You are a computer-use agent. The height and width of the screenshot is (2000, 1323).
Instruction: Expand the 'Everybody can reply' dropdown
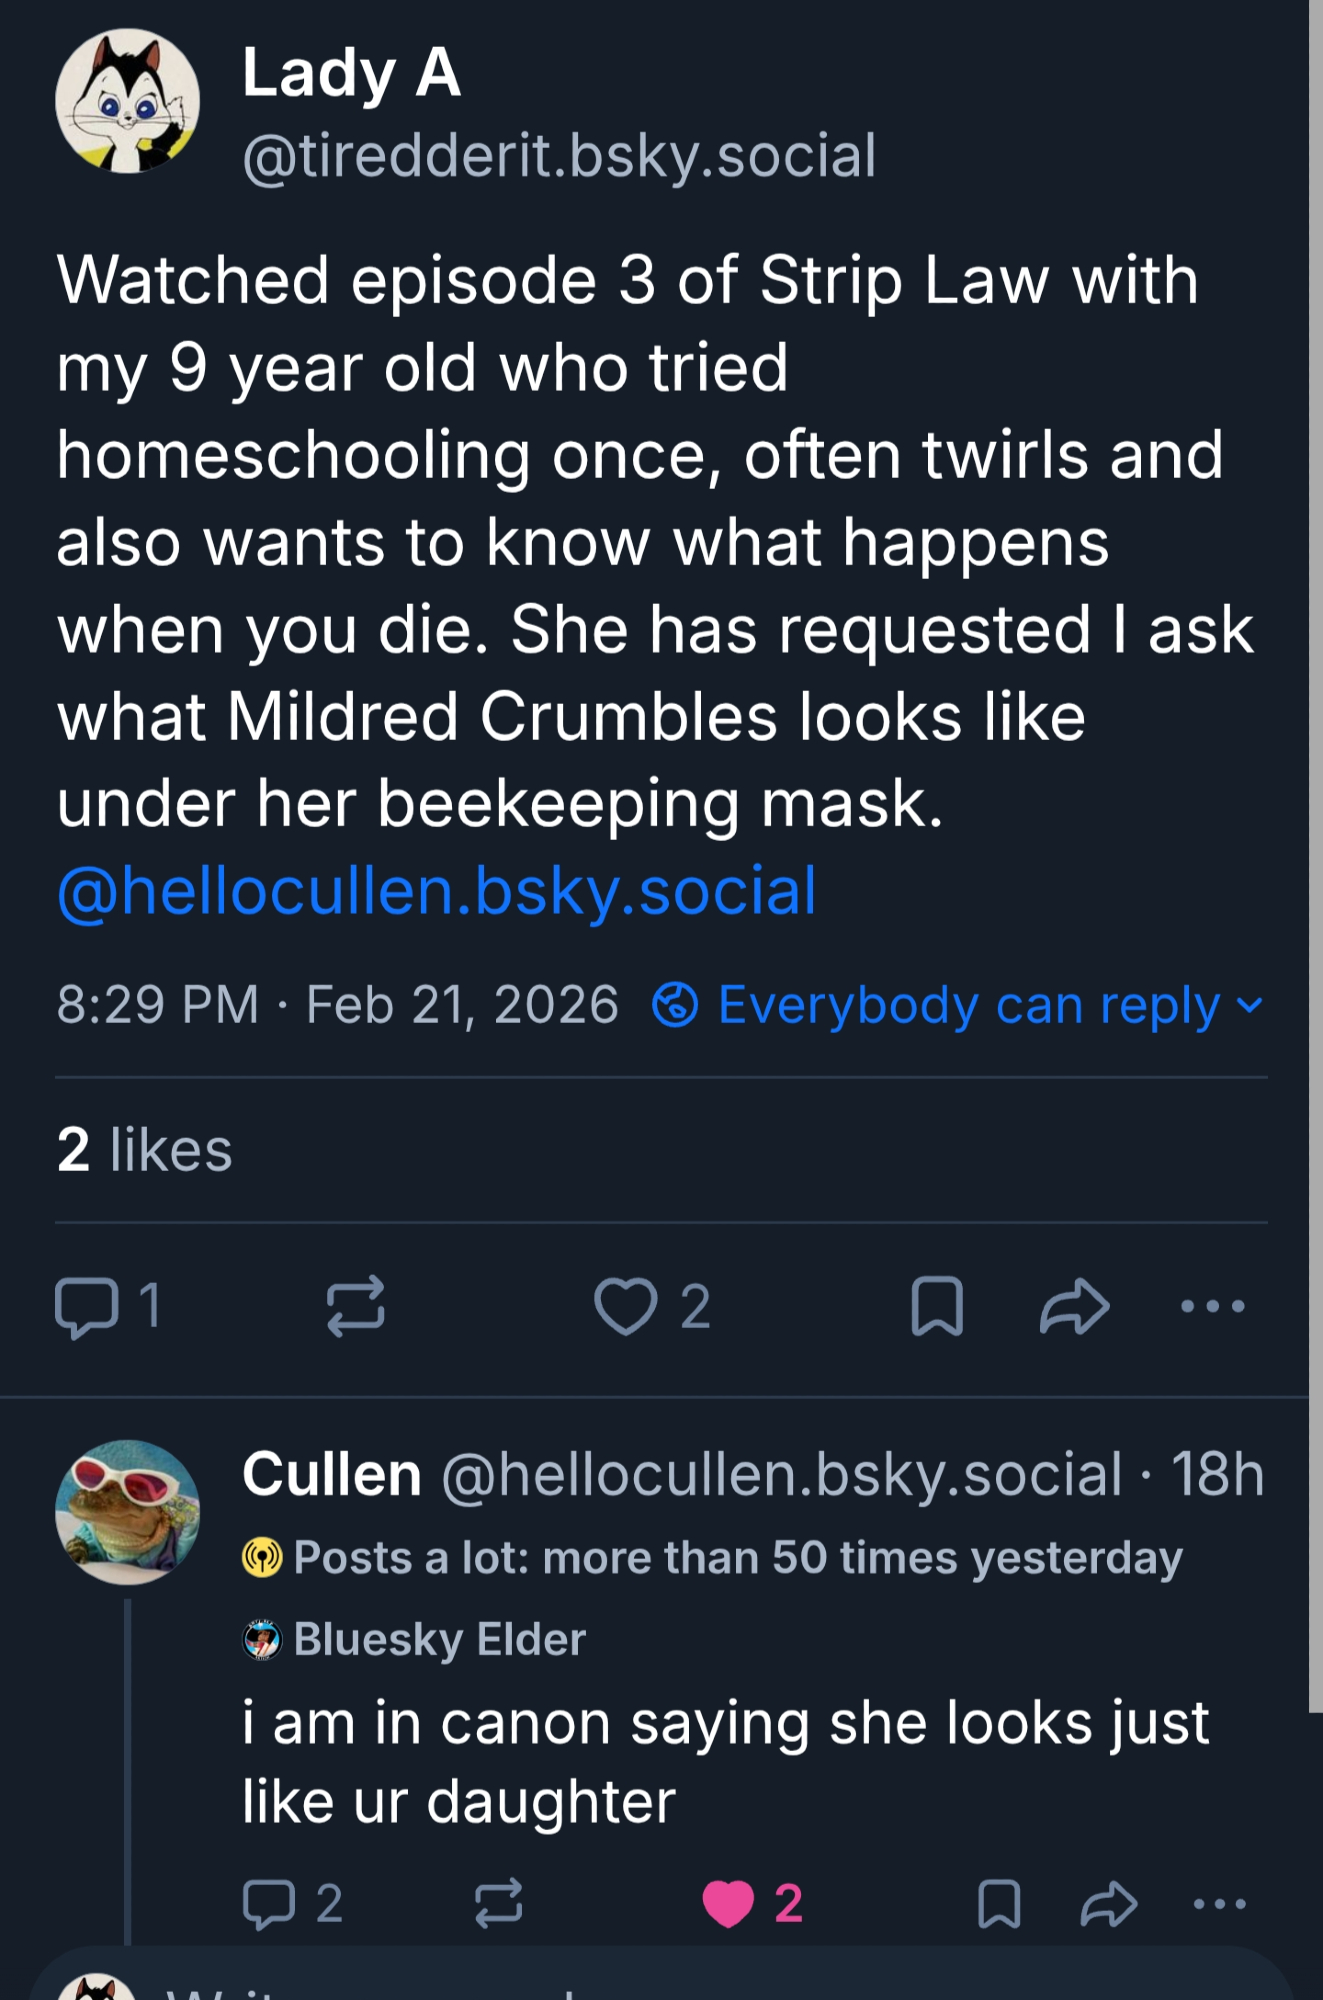[958, 1005]
